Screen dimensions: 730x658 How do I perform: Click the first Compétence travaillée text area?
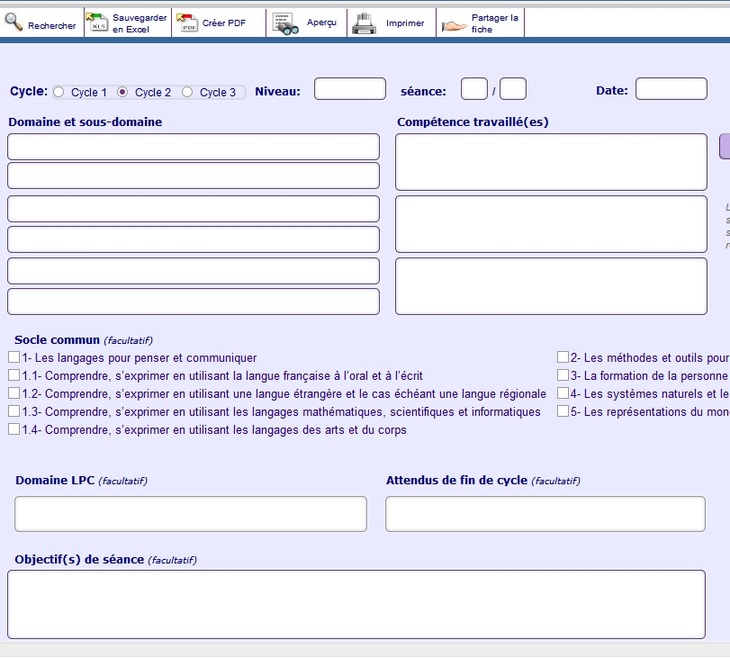point(551,162)
